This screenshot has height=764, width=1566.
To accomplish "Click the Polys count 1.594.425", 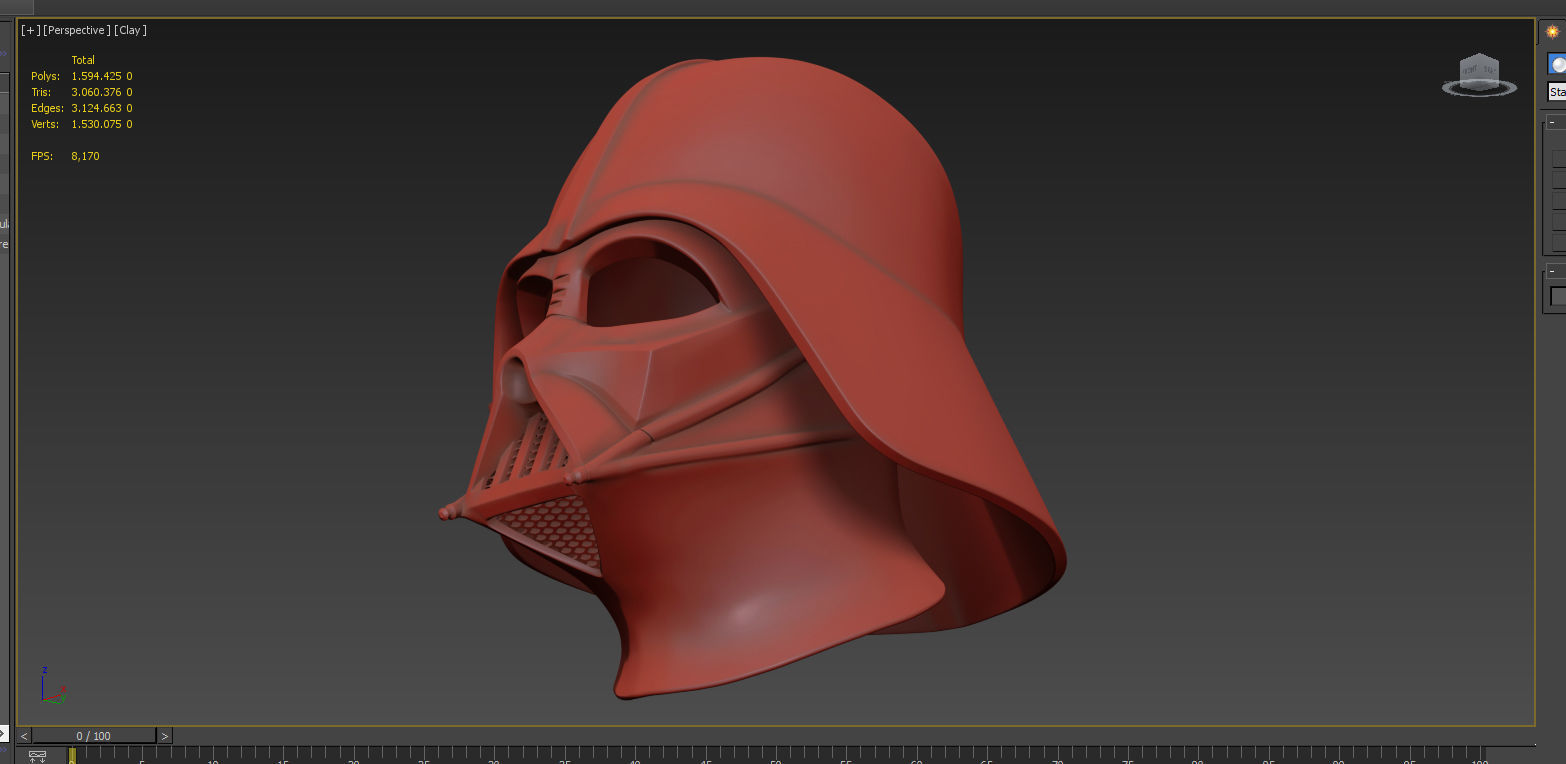I will click(96, 76).
